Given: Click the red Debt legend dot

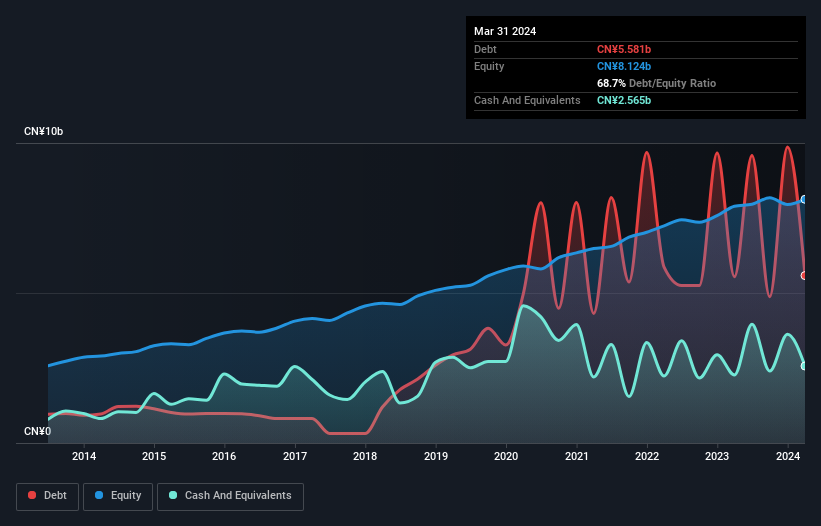Looking at the screenshot, I should [32, 495].
